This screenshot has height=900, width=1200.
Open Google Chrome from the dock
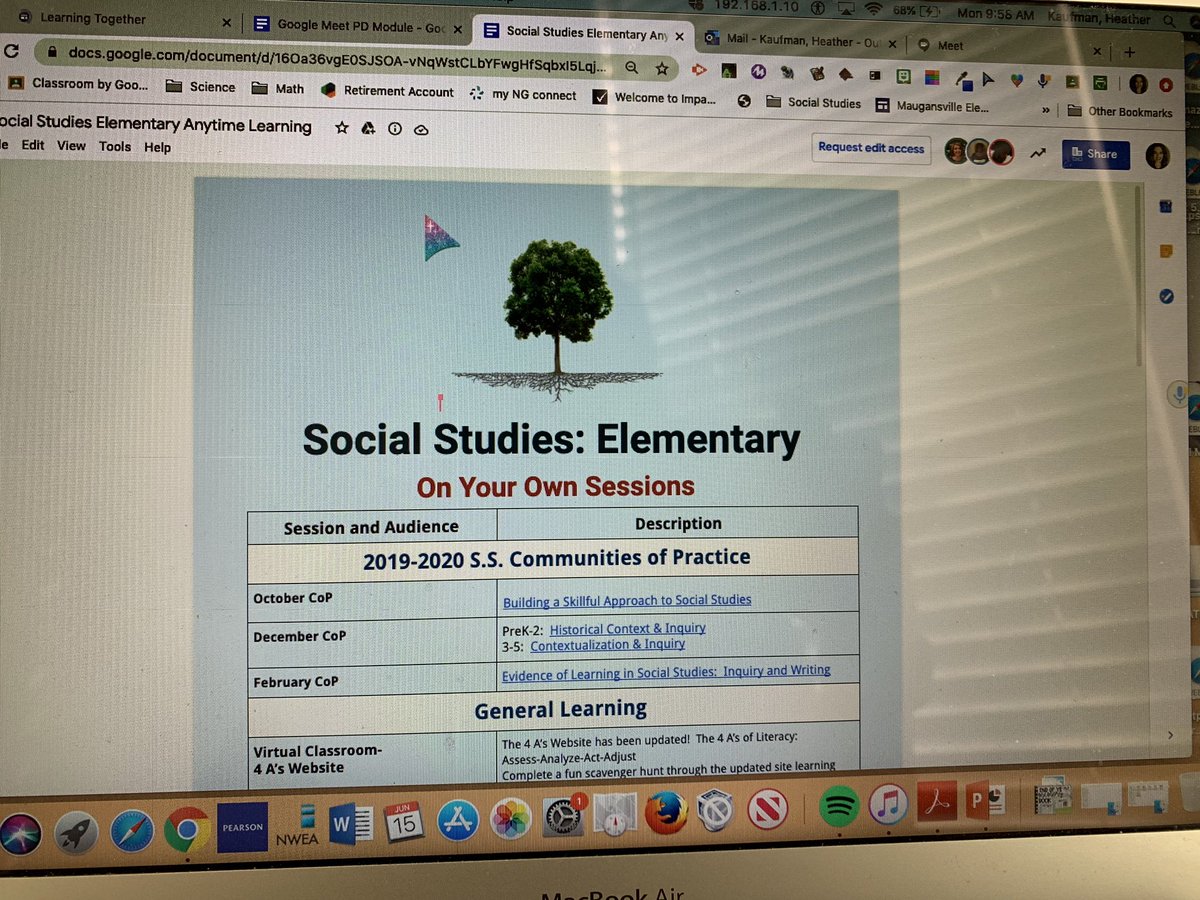pyautogui.click(x=187, y=829)
